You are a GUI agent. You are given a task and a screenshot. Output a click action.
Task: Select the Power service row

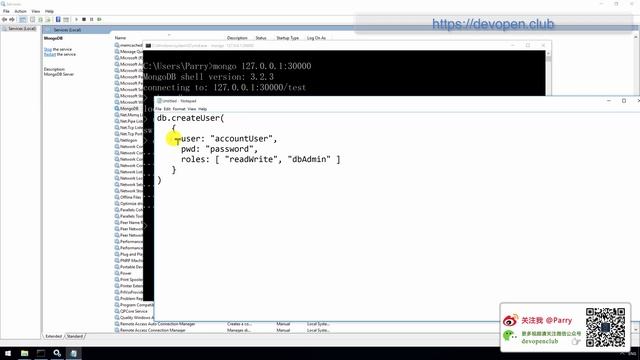point(129,273)
